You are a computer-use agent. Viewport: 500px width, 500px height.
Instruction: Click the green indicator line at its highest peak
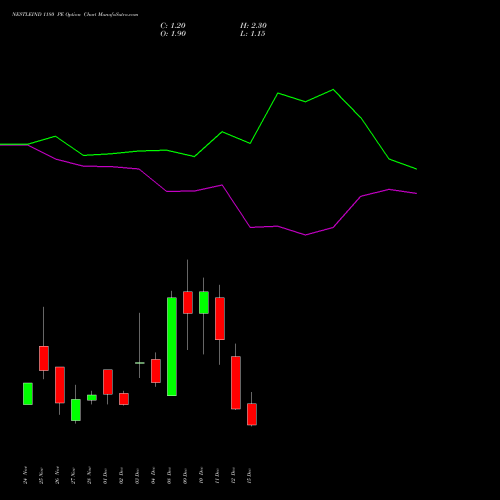333,90
